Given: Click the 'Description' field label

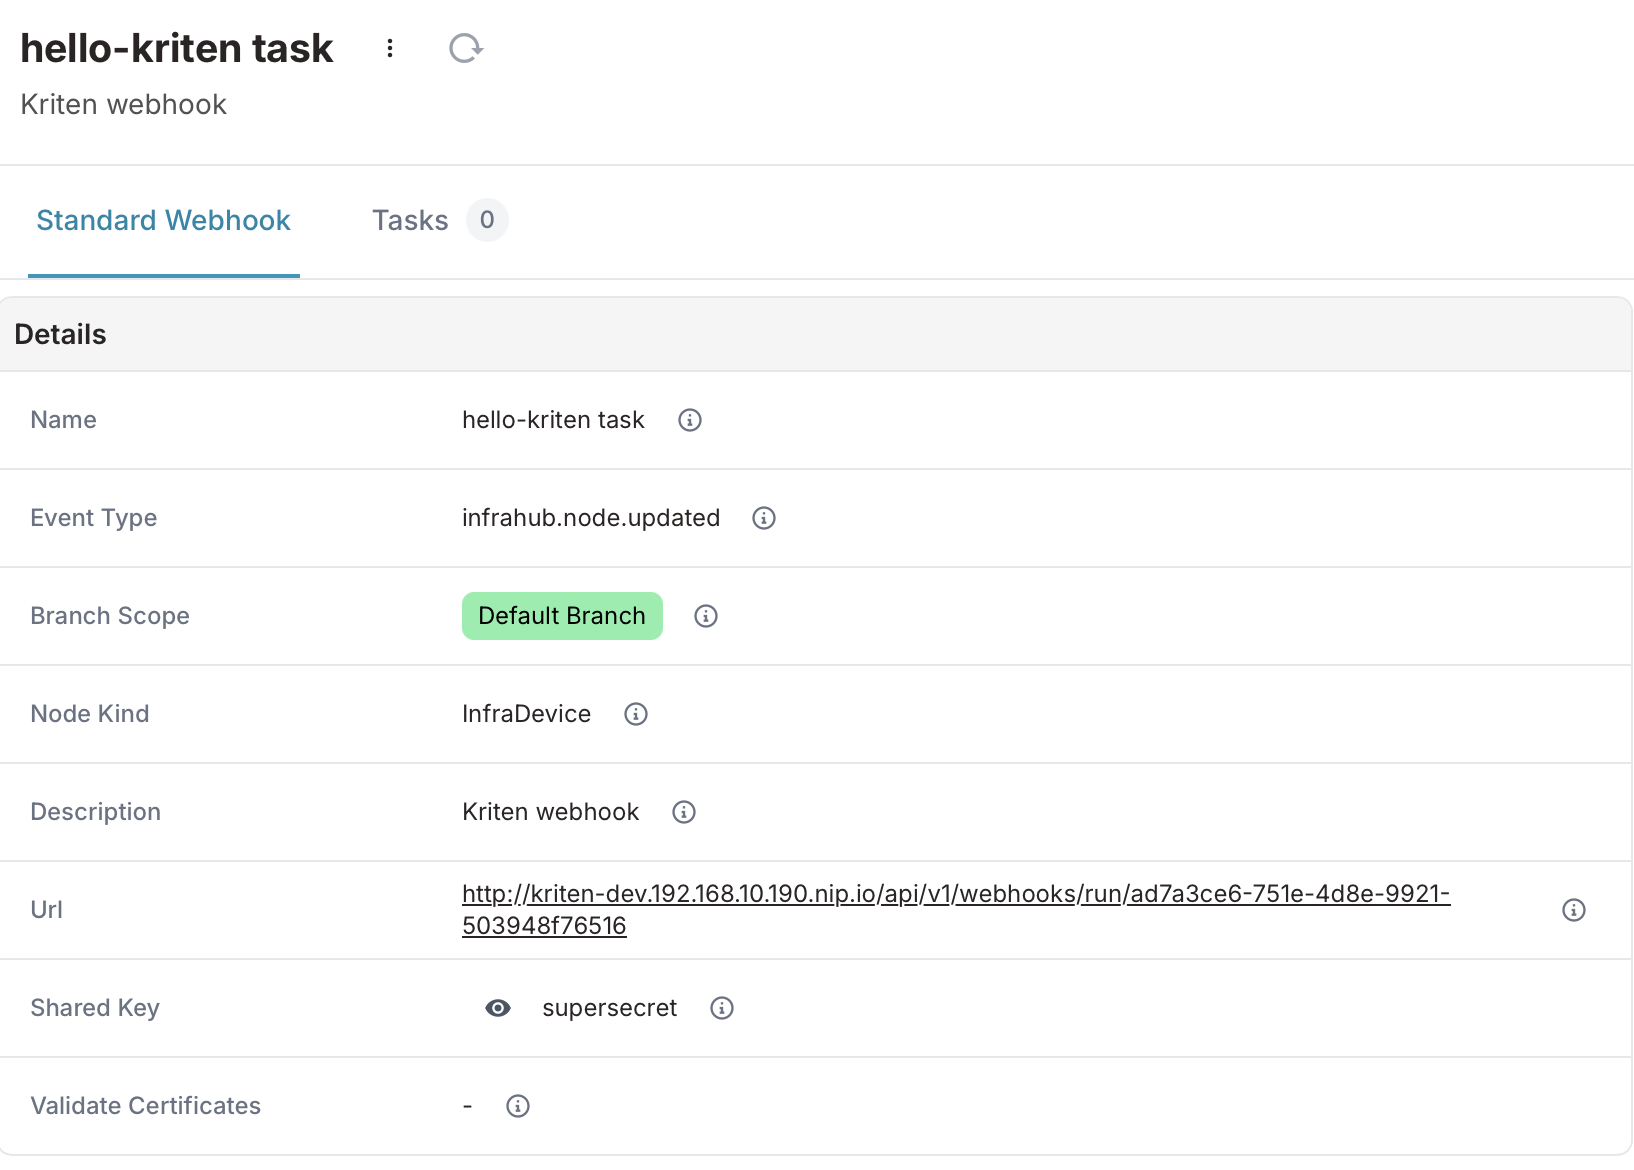Looking at the screenshot, I should pyautogui.click(x=96, y=812).
